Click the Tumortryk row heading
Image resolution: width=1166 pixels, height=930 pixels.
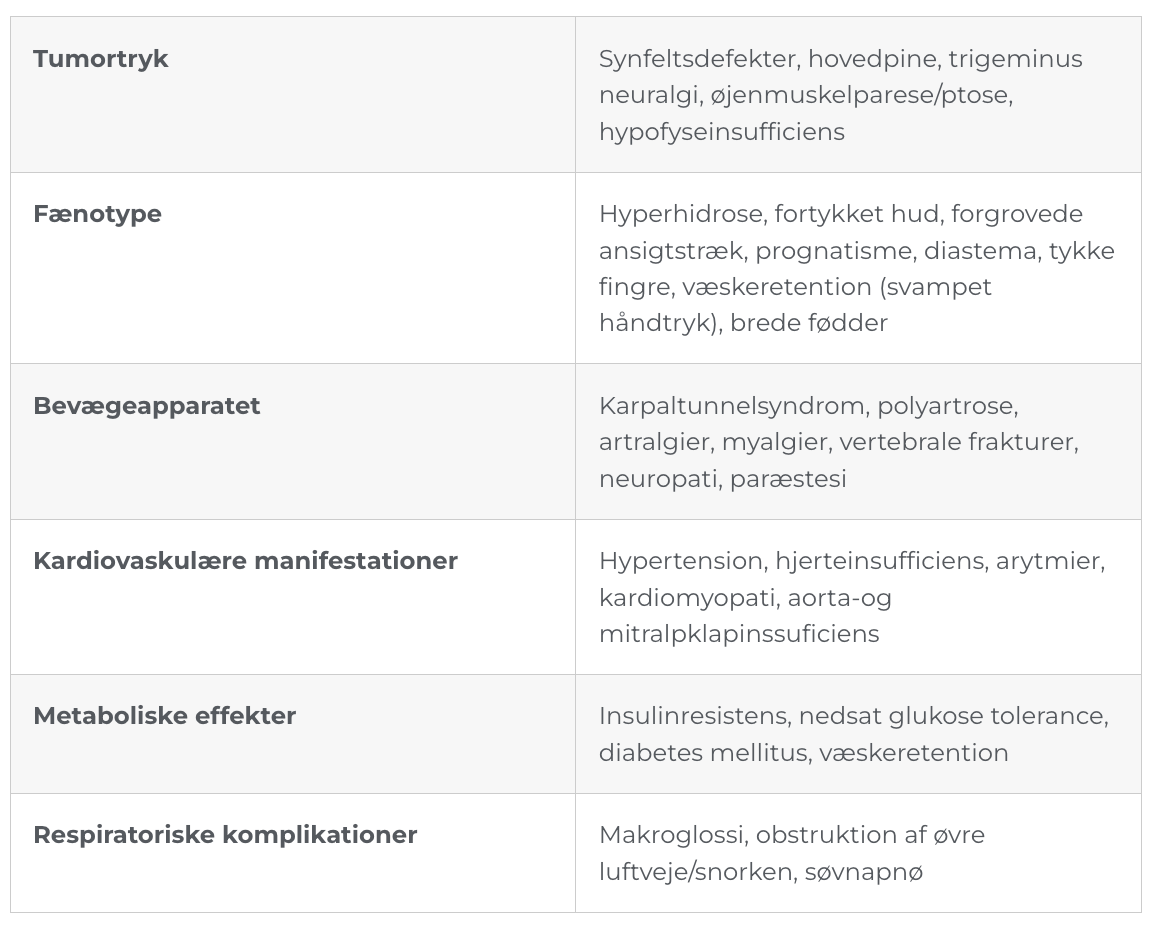pyautogui.click(x=100, y=59)
